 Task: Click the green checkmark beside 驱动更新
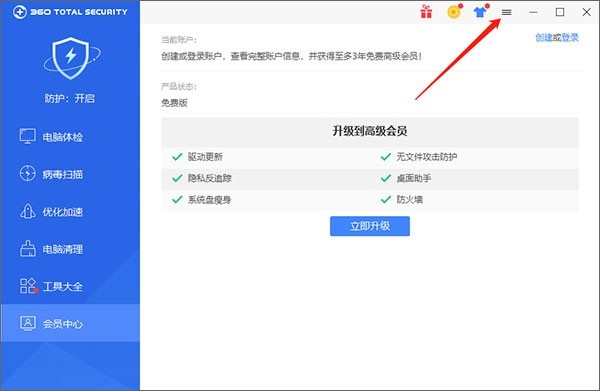pos(177,157)
